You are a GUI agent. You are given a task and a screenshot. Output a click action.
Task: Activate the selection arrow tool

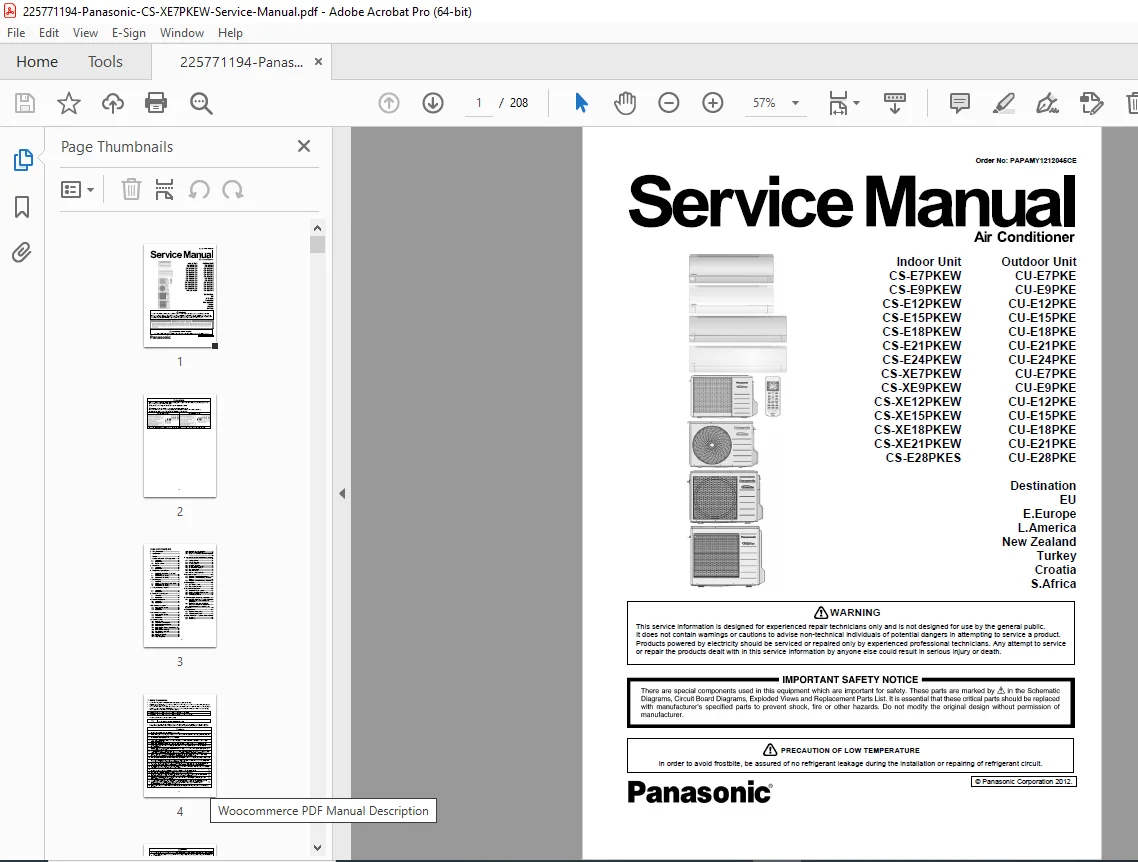click(x=581, y=103)
